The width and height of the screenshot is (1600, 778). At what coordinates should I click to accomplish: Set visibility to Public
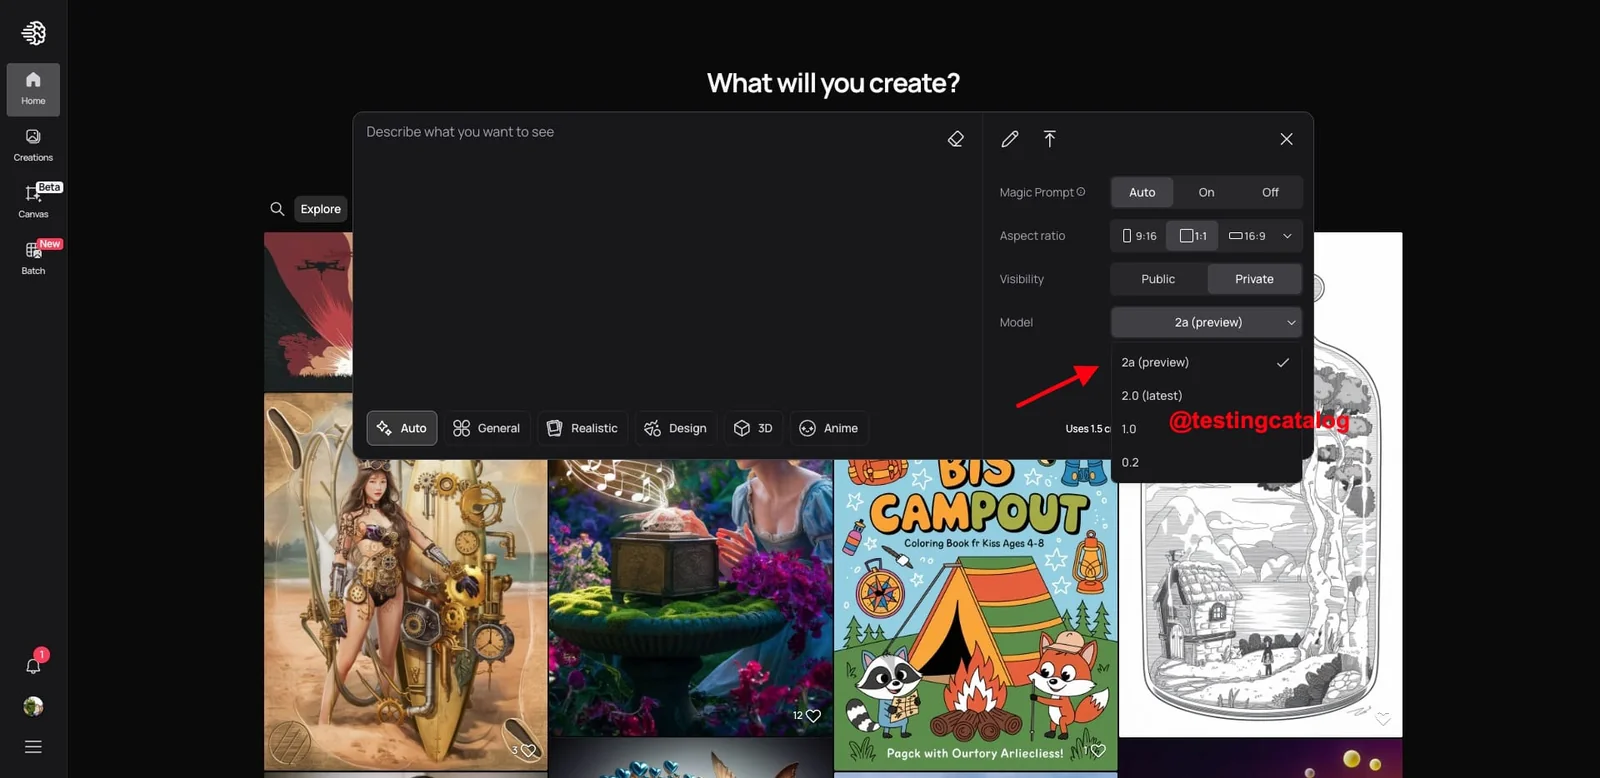click(1158, 279)
